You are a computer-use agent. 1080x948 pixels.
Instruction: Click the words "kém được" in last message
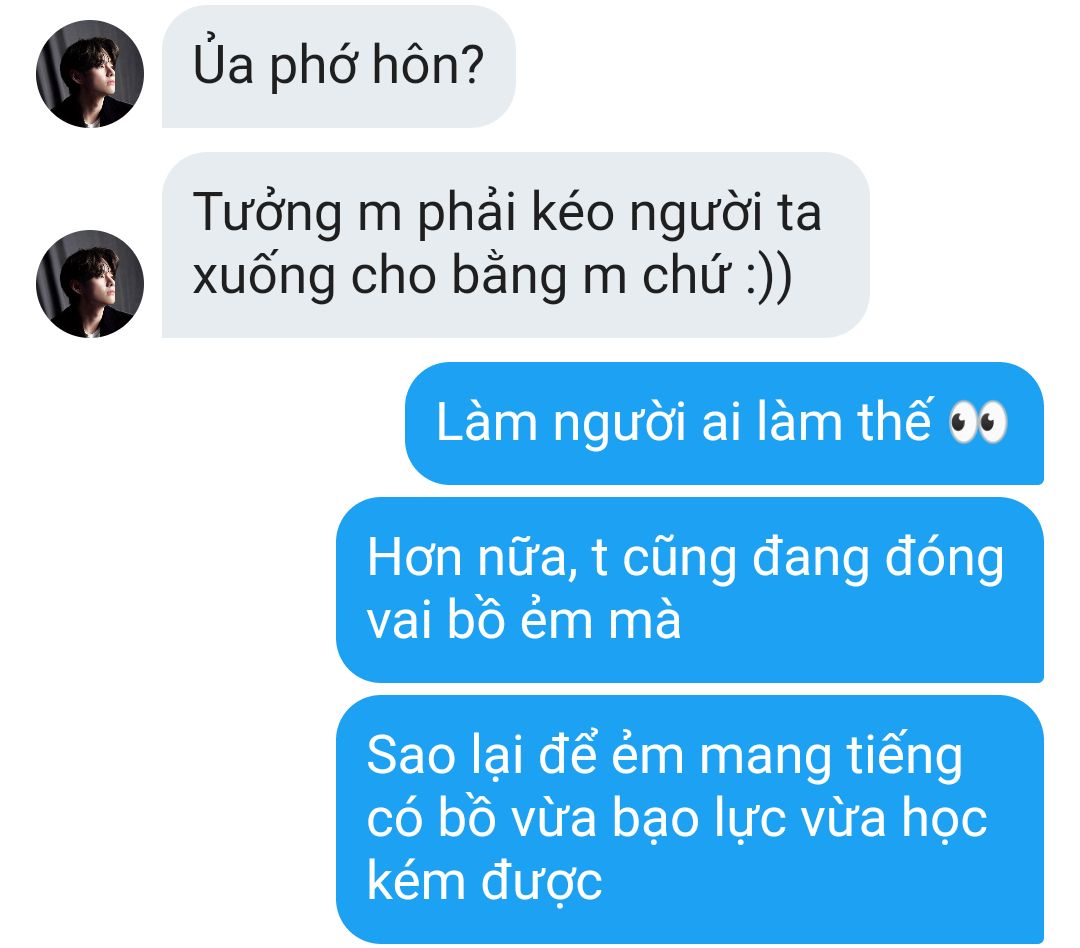coord(485,880)
